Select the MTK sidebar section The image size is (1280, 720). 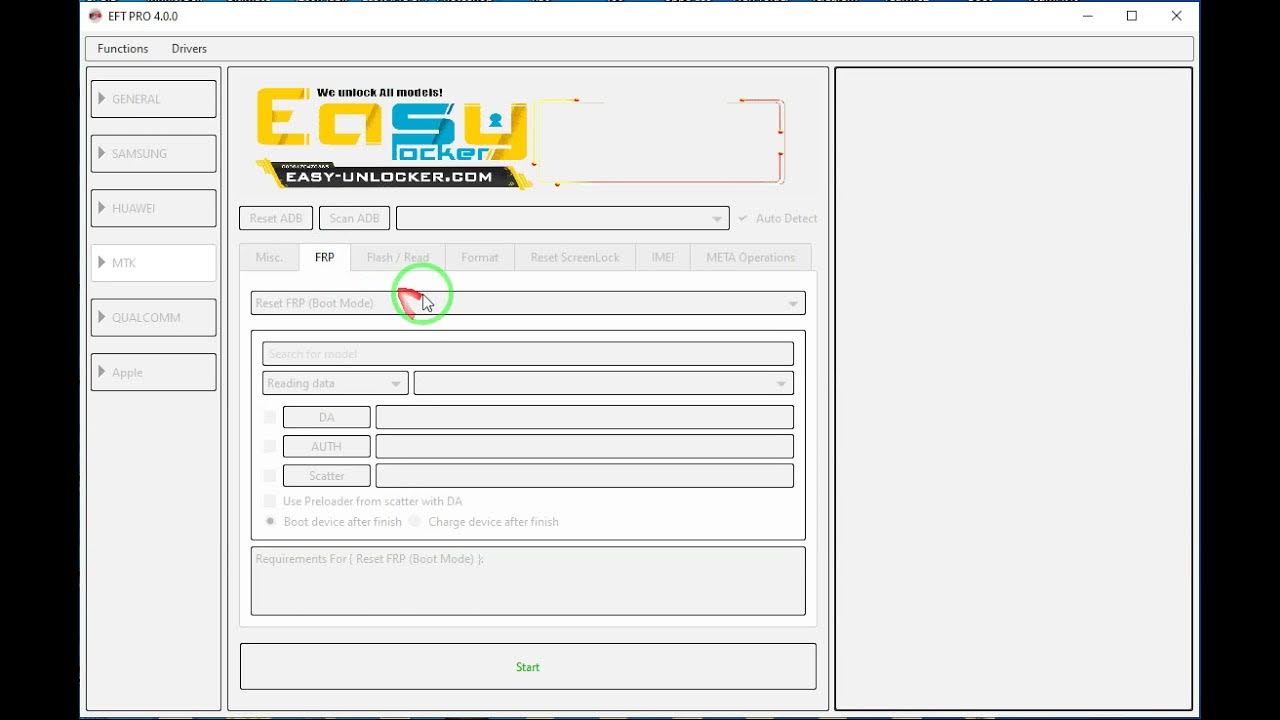click(153, 263)
